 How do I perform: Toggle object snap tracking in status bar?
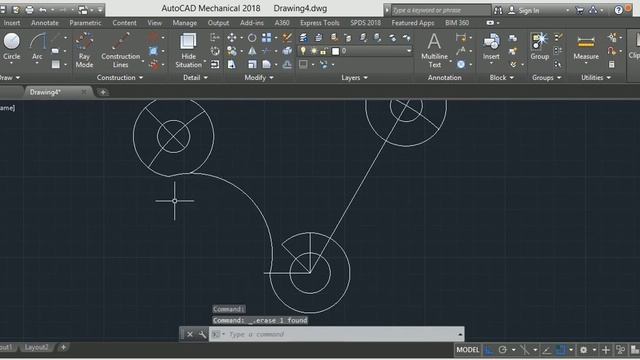tap(547, 350)
